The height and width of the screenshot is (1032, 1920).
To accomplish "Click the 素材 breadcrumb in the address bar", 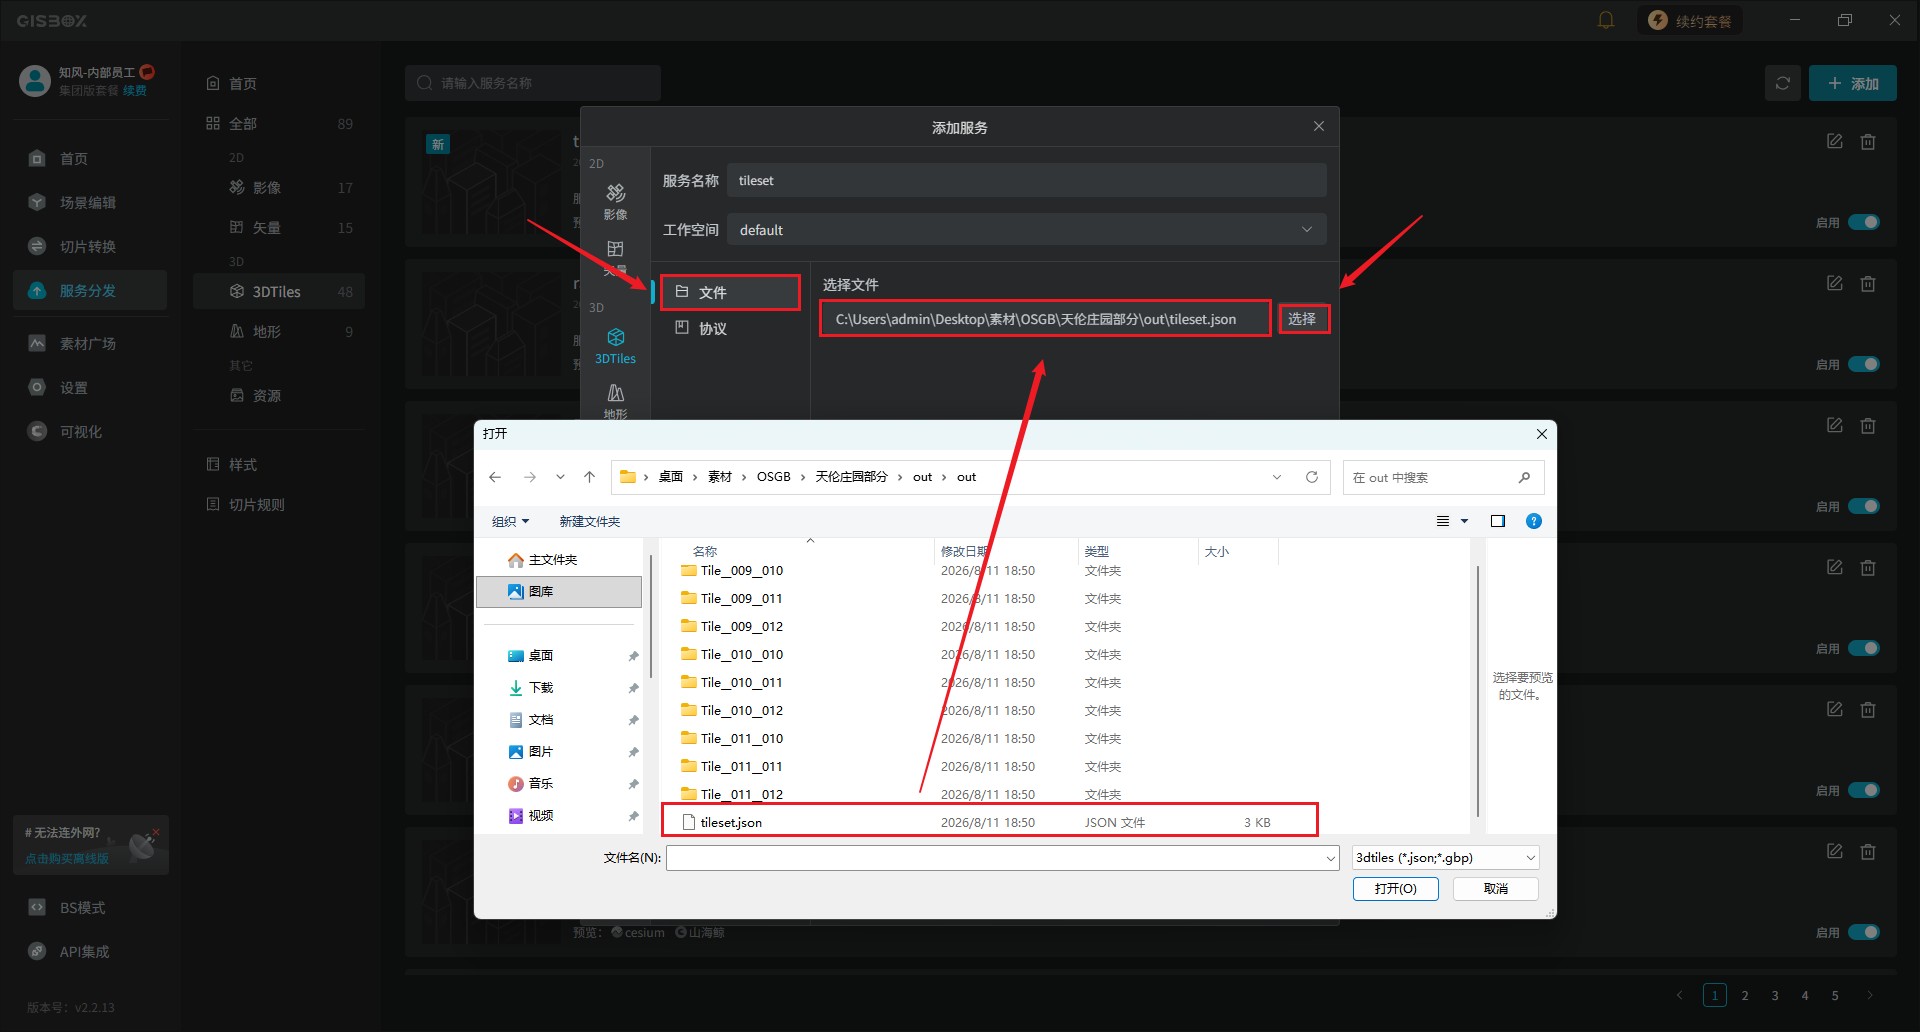I will (x=720, y=477).
